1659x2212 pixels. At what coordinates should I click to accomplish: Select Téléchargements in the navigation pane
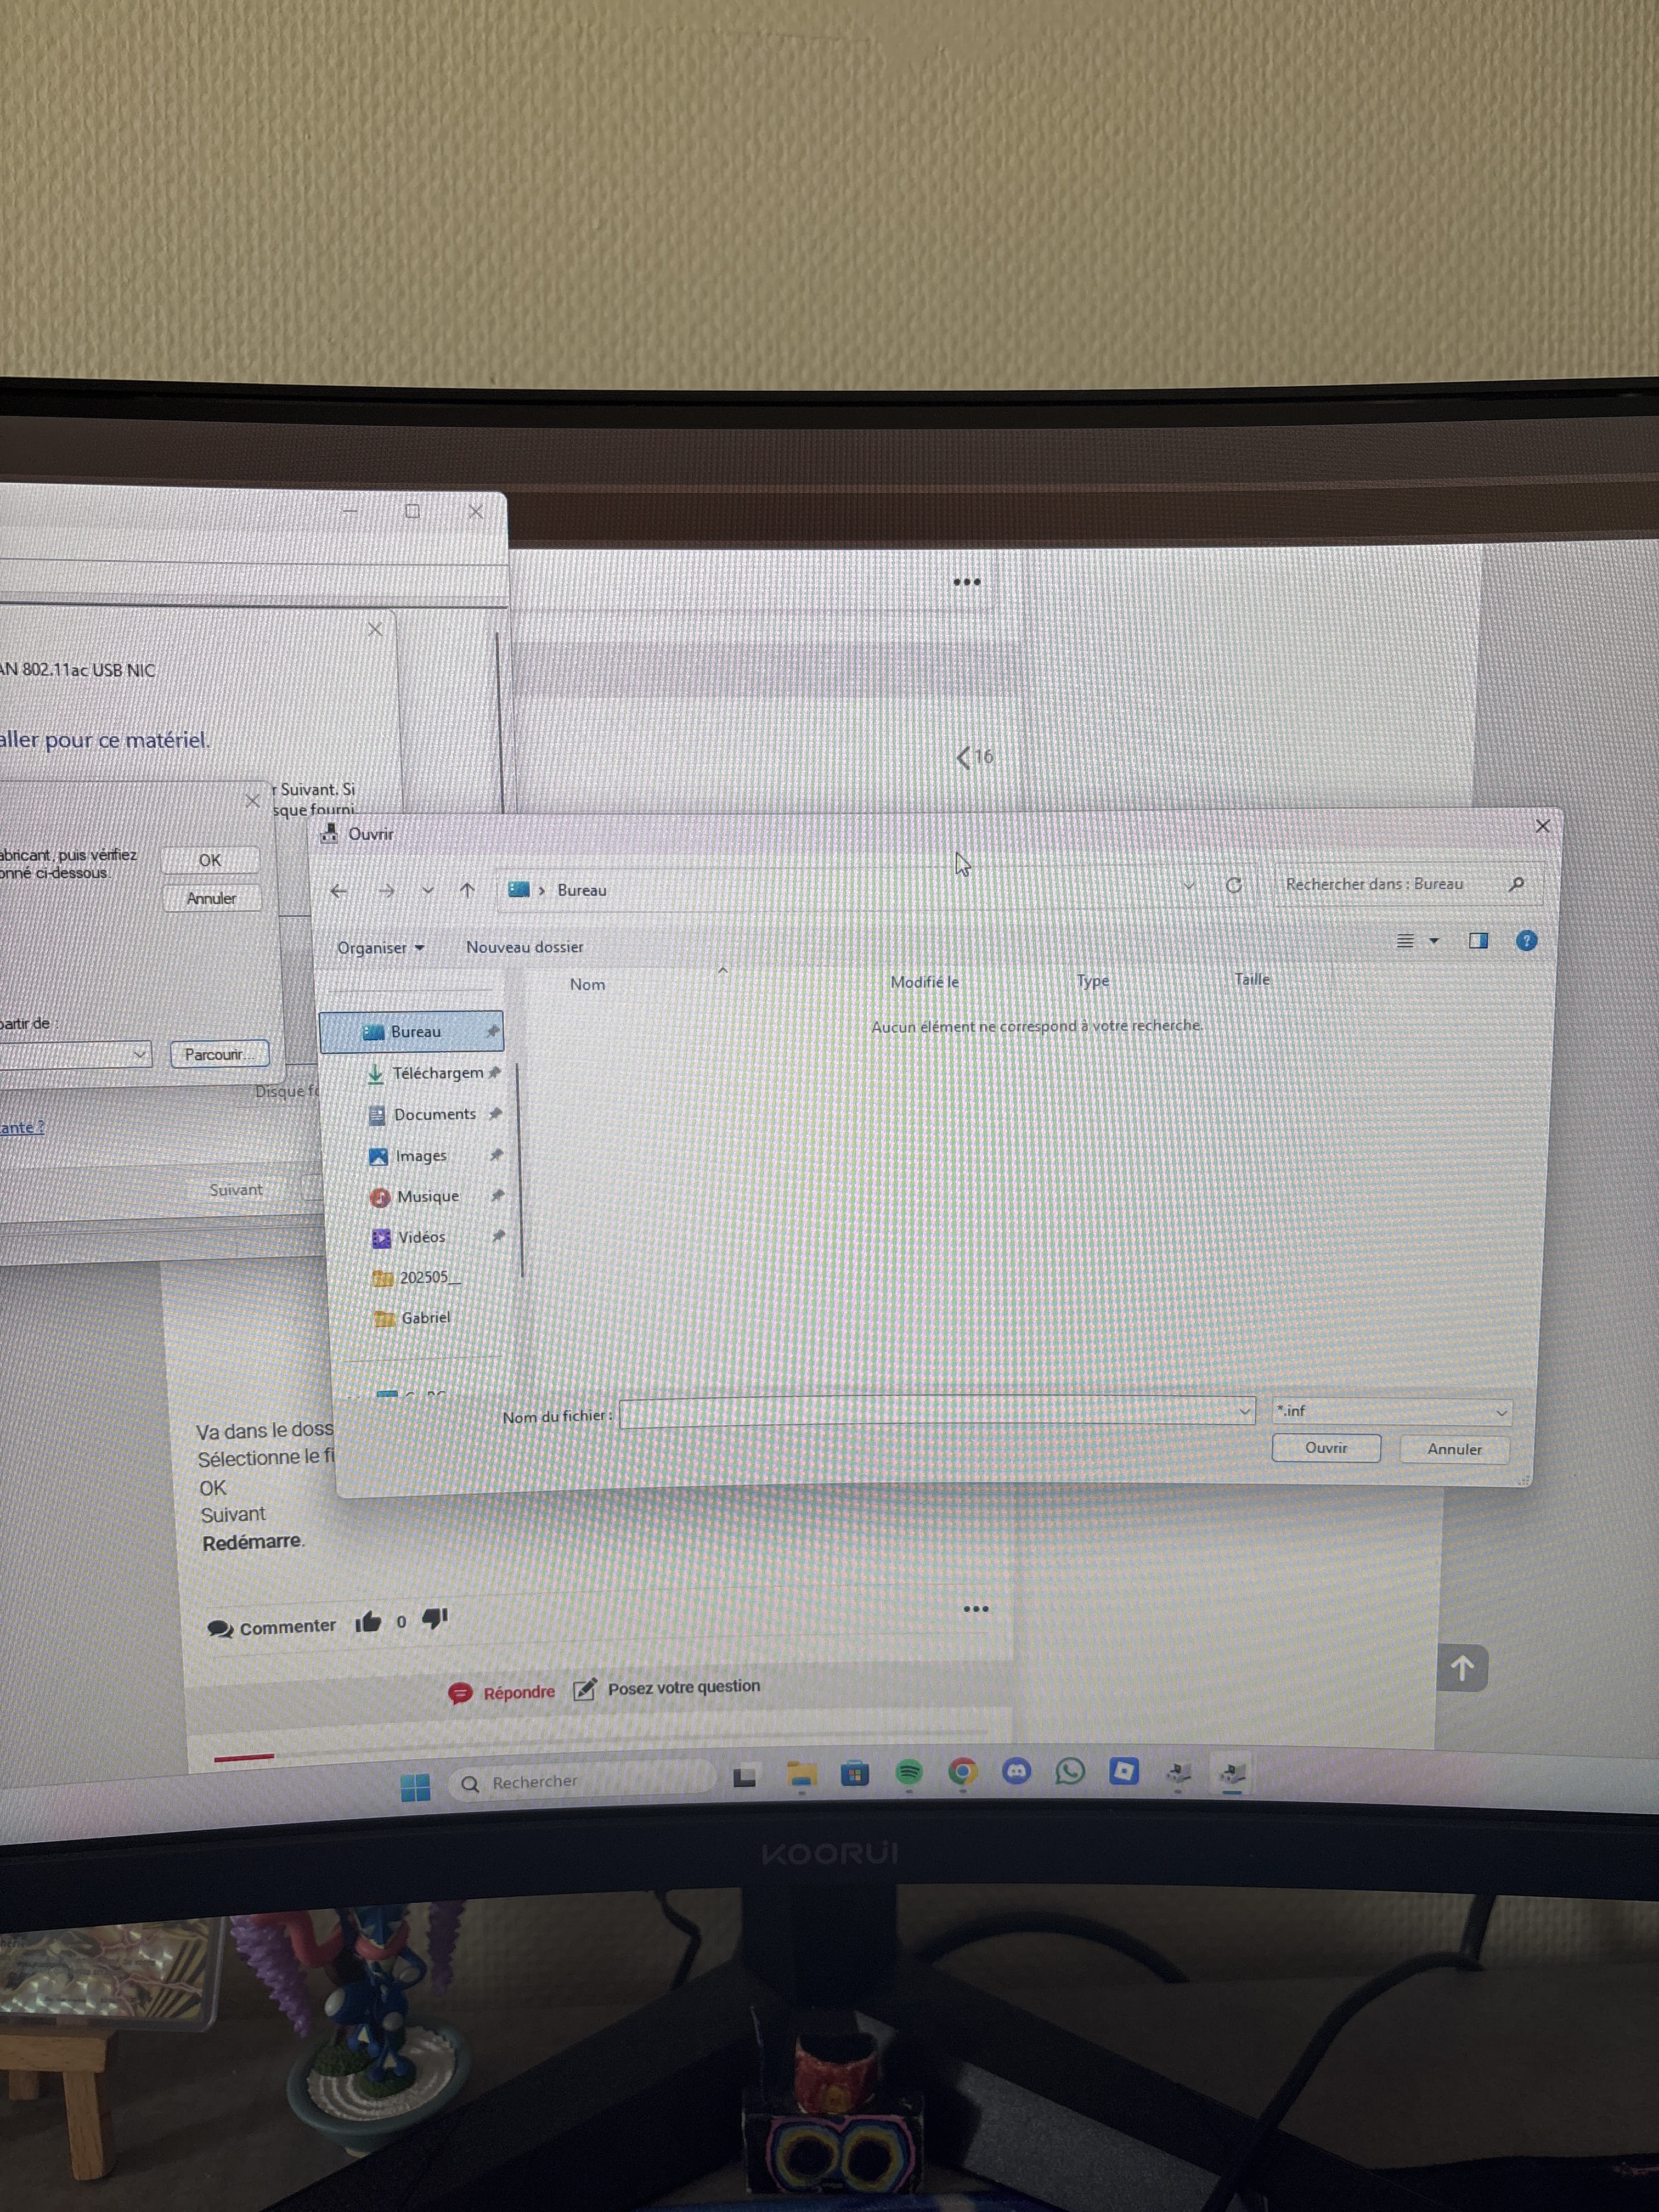pyautogui.click(x=437, y=1073)
